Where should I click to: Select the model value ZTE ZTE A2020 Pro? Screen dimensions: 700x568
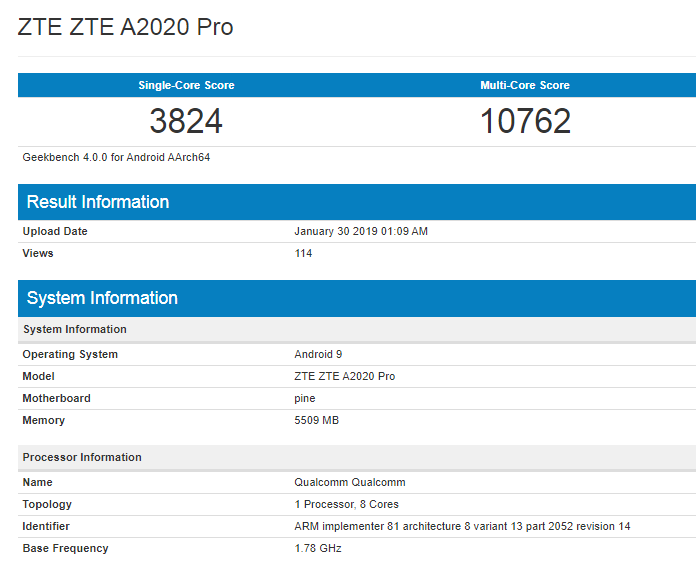(x=345, y=376)
